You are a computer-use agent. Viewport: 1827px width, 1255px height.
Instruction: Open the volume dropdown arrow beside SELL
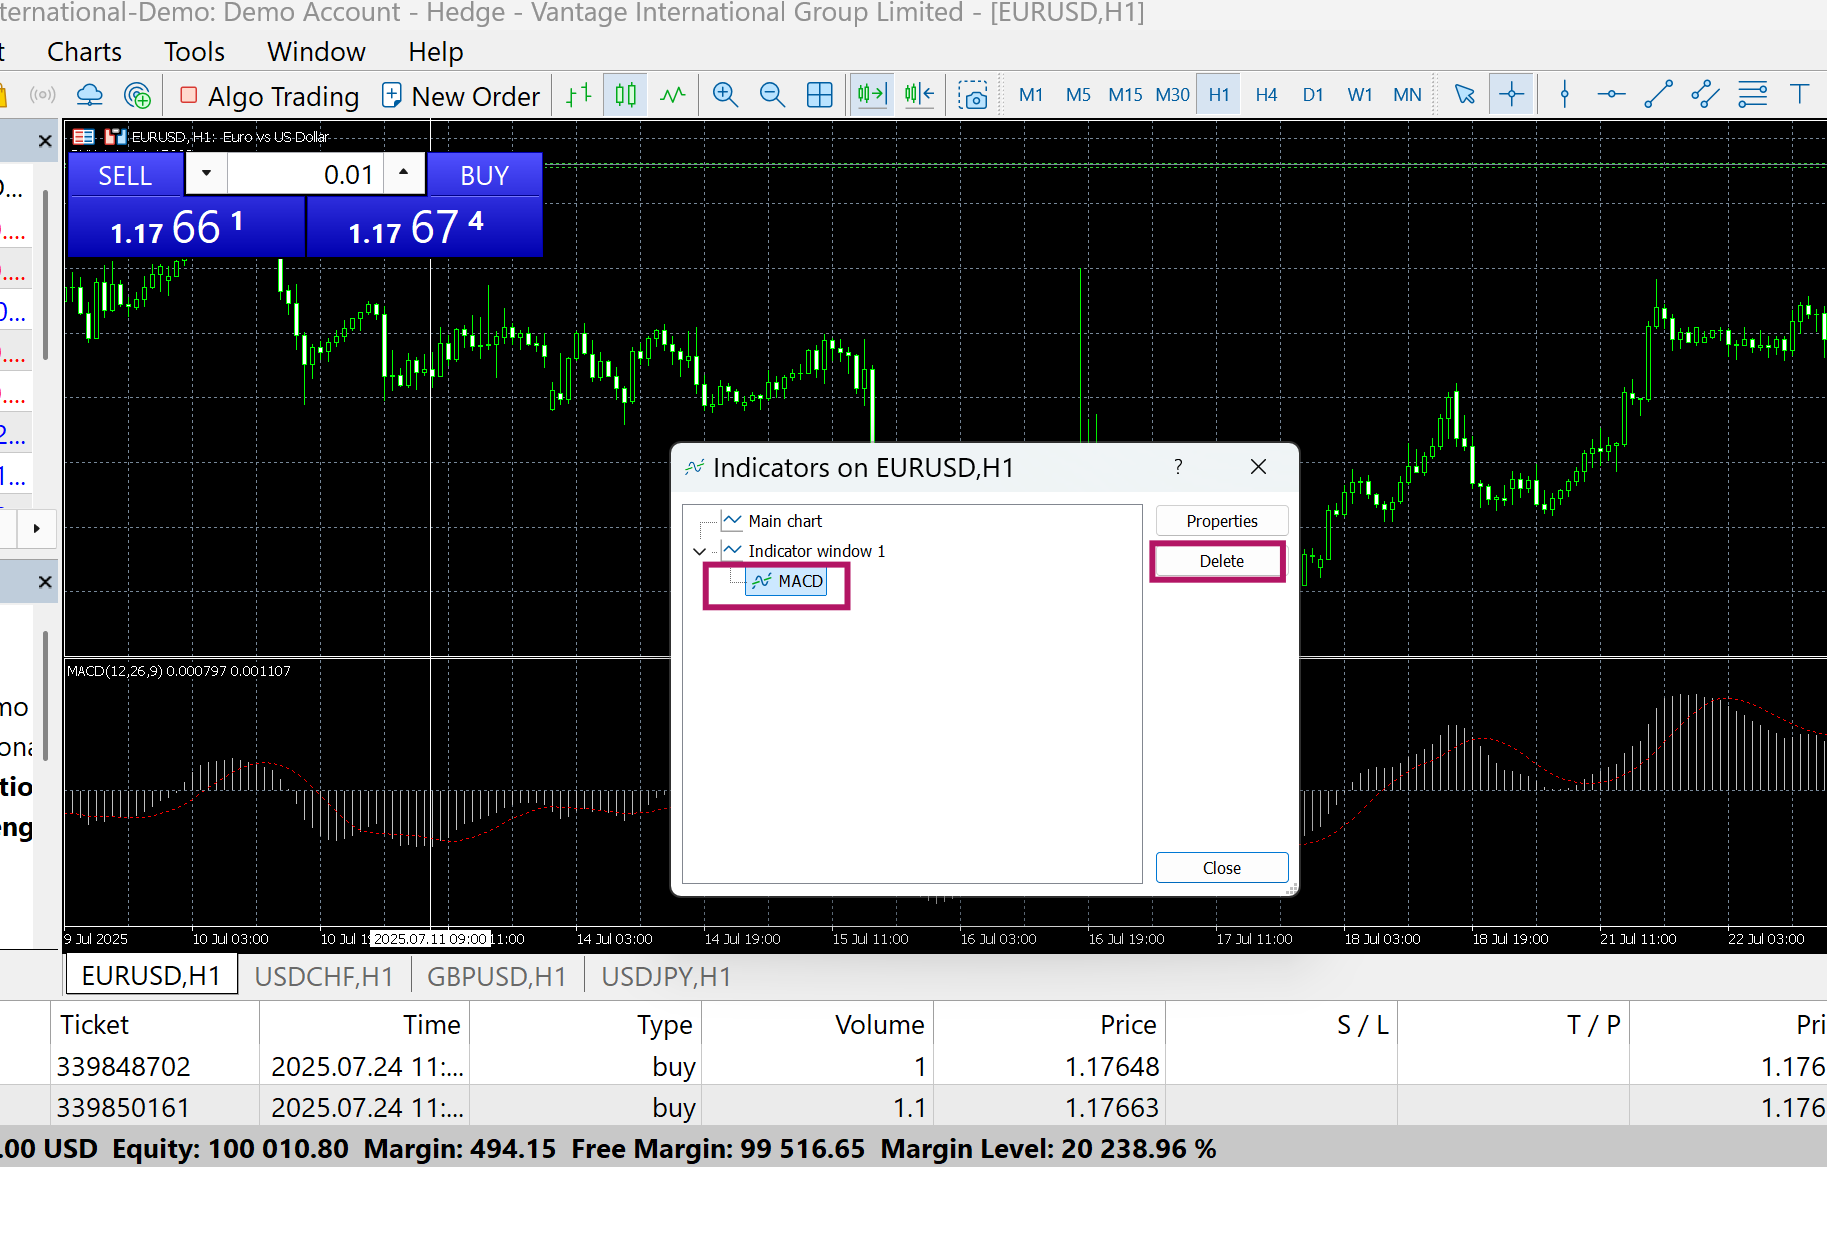(206, 173)
